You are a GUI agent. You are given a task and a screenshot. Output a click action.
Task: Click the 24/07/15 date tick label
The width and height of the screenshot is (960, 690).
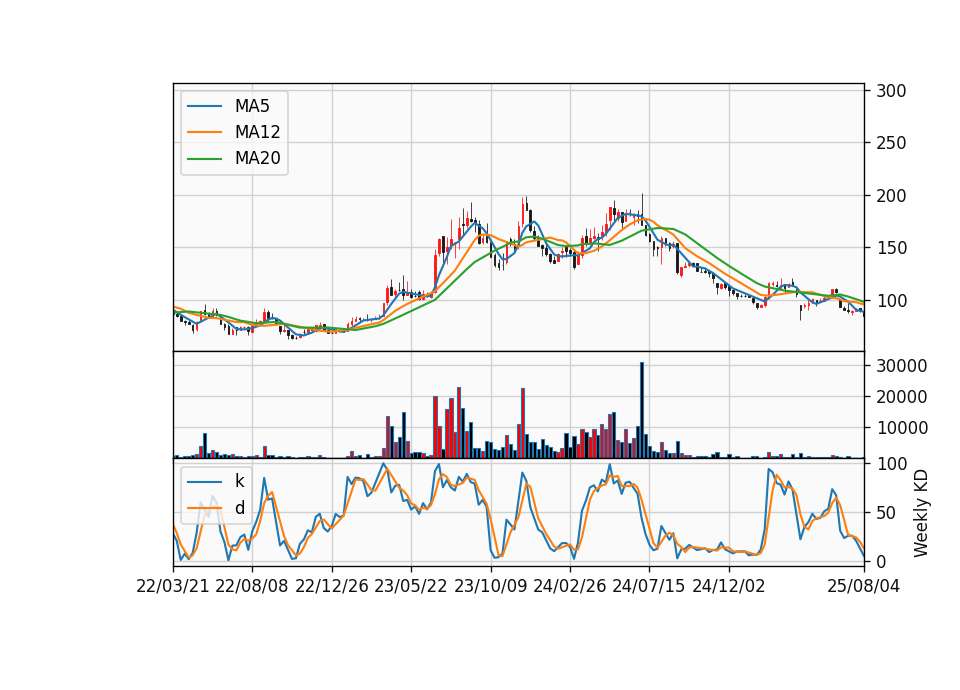click(x=649, y=586)
